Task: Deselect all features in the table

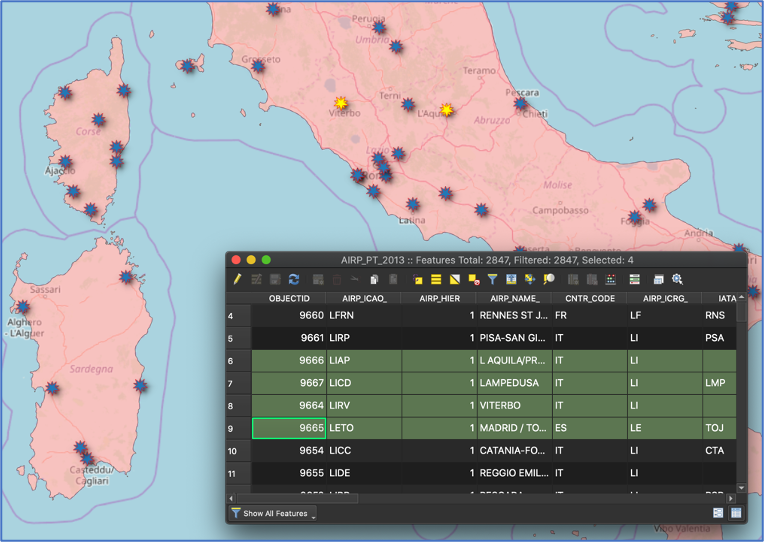Action: [474, 280]
